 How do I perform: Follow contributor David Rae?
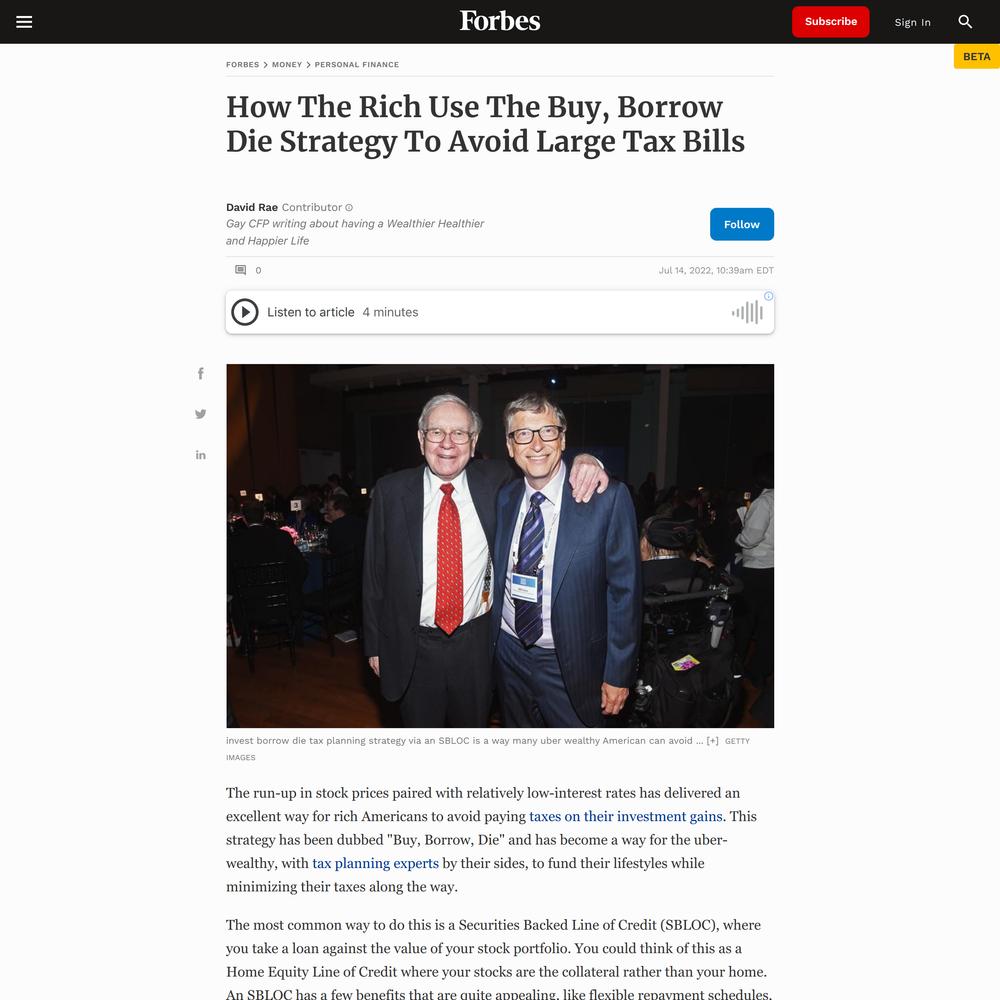coord(742,224)
